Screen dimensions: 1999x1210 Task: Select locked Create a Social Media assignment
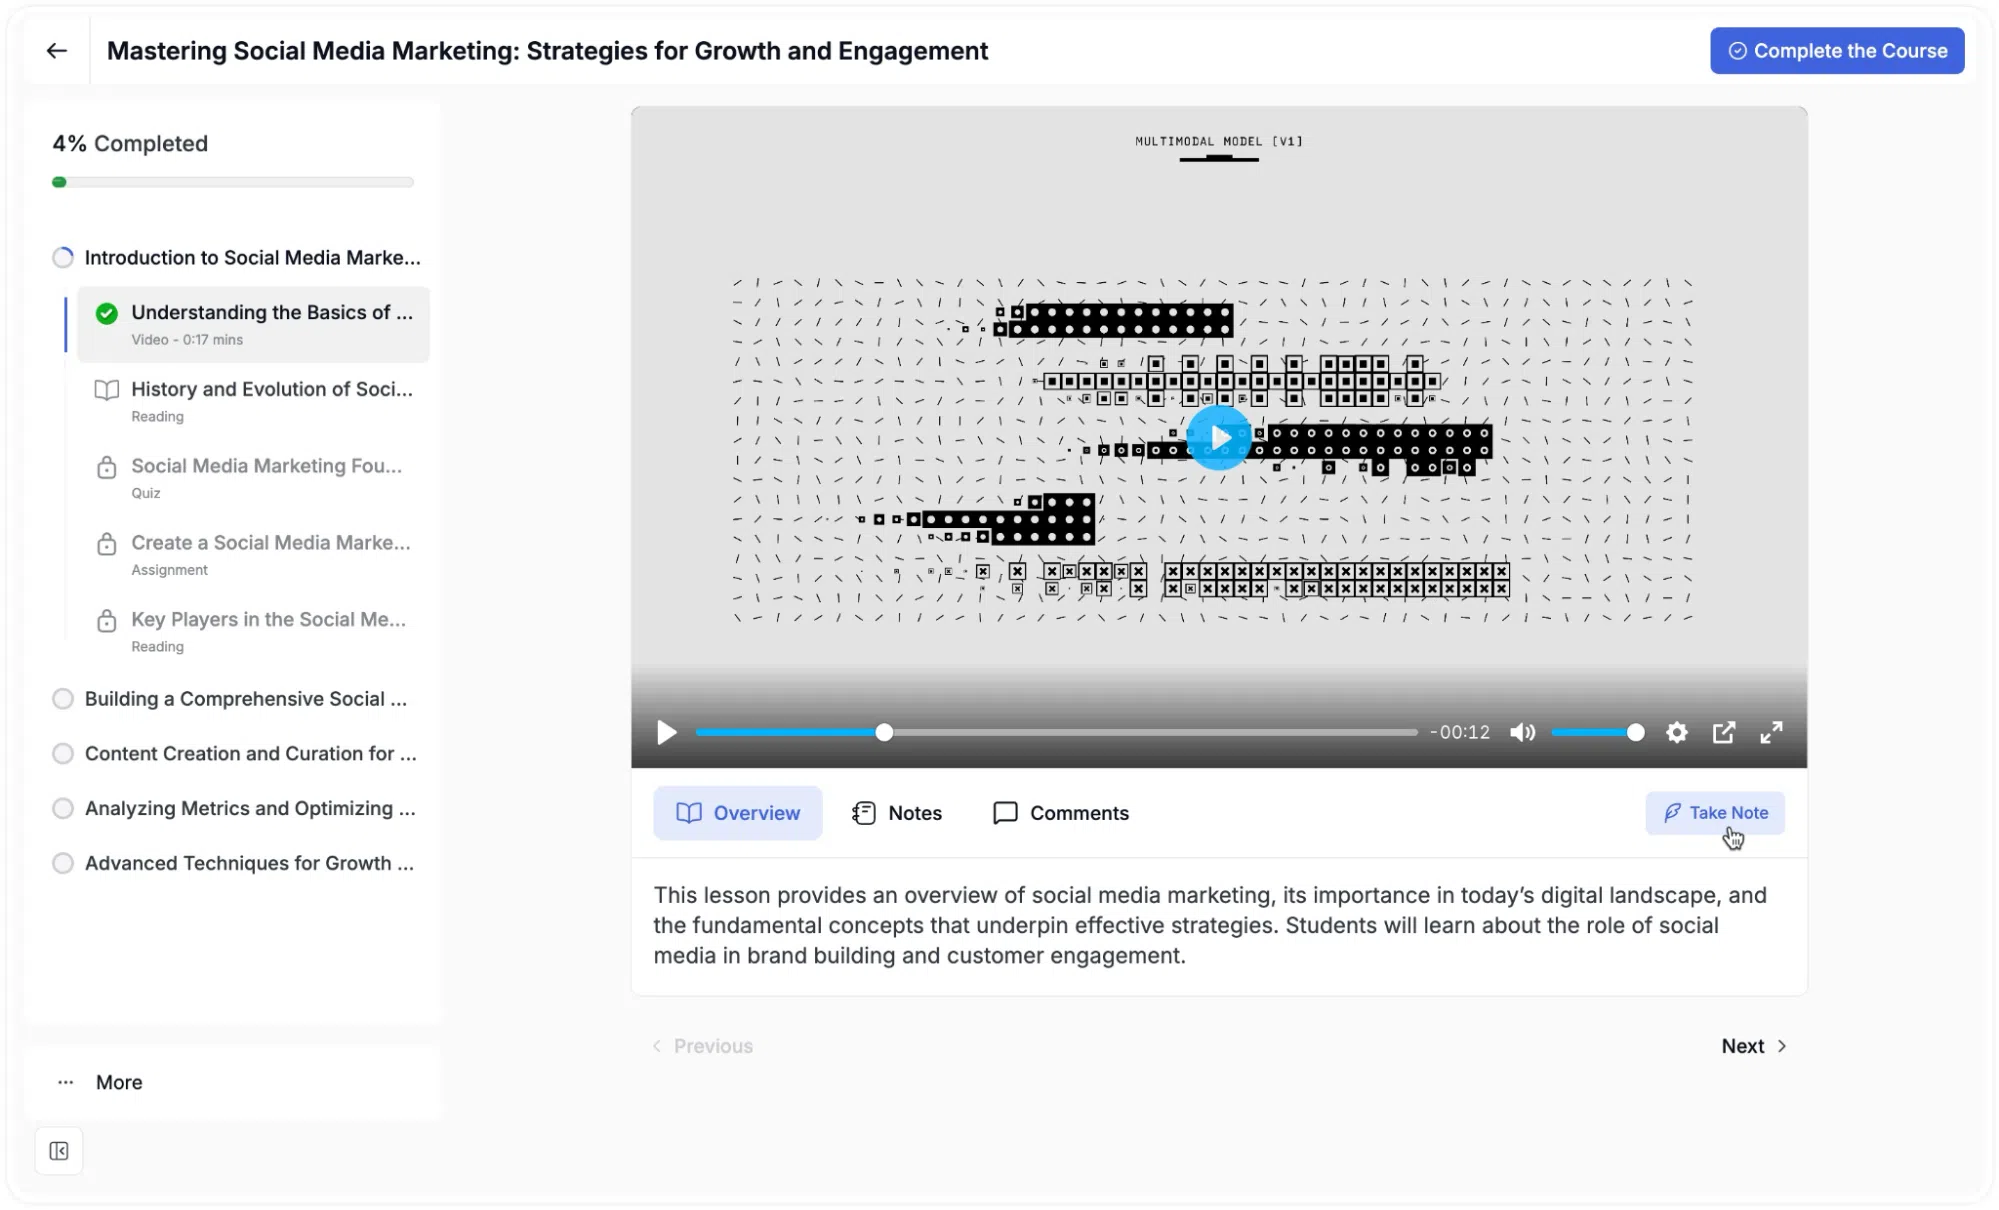coord(253,555)
